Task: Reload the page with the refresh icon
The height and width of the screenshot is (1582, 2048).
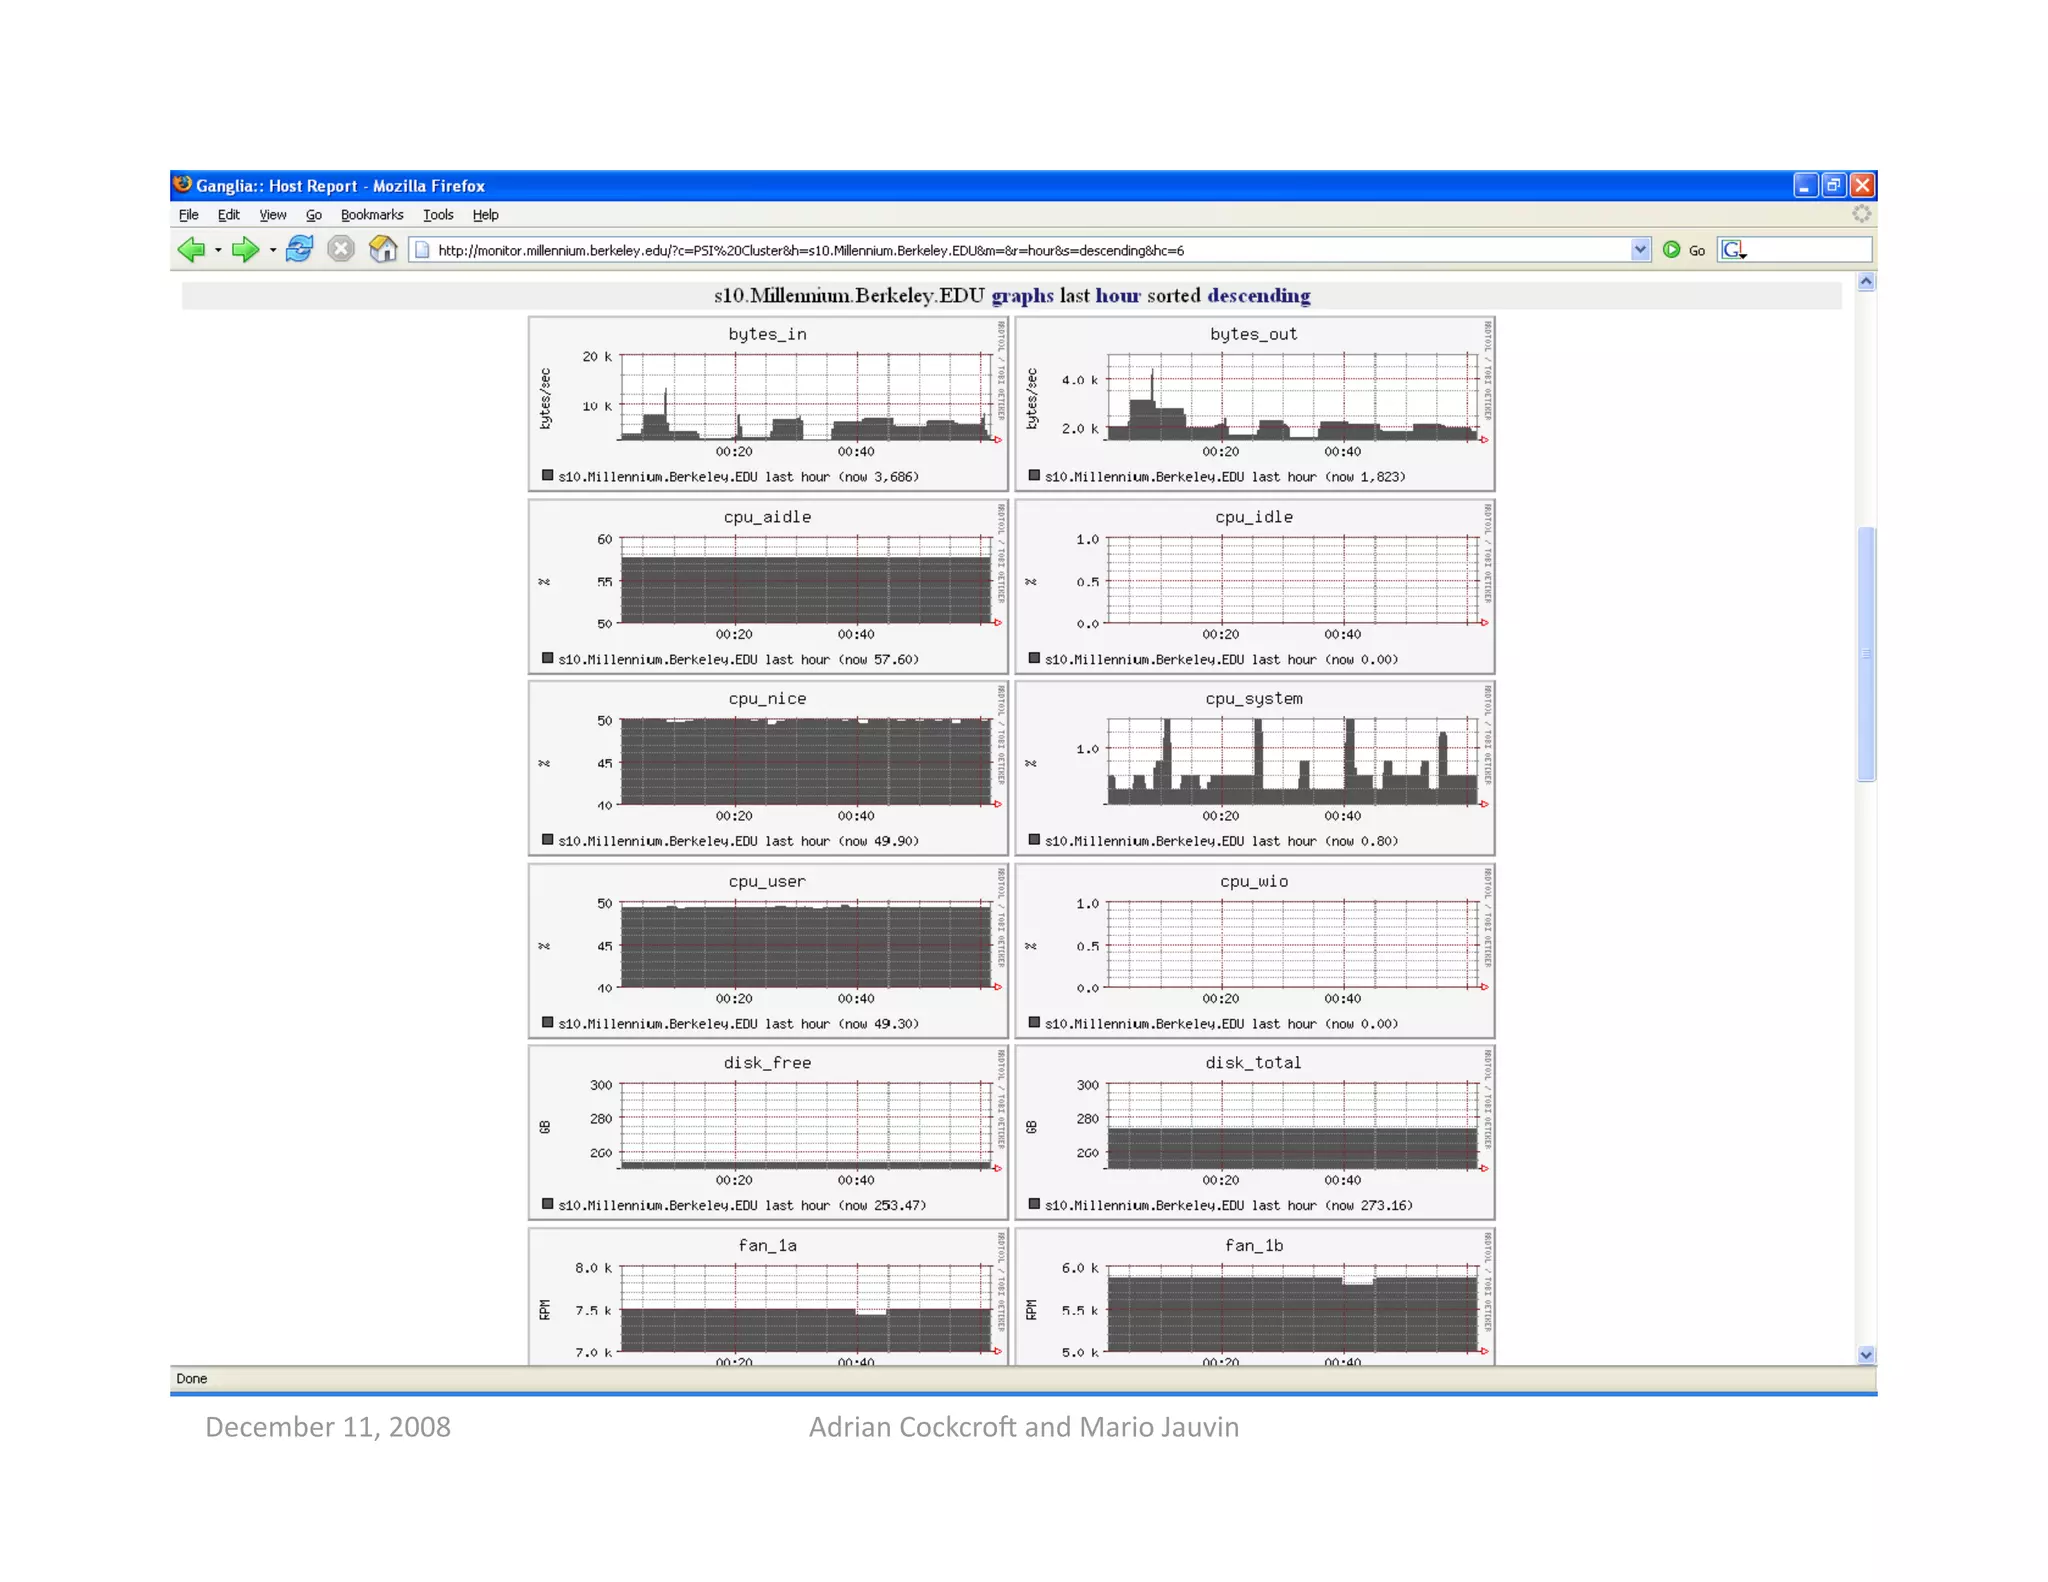Action: (299, 249)
